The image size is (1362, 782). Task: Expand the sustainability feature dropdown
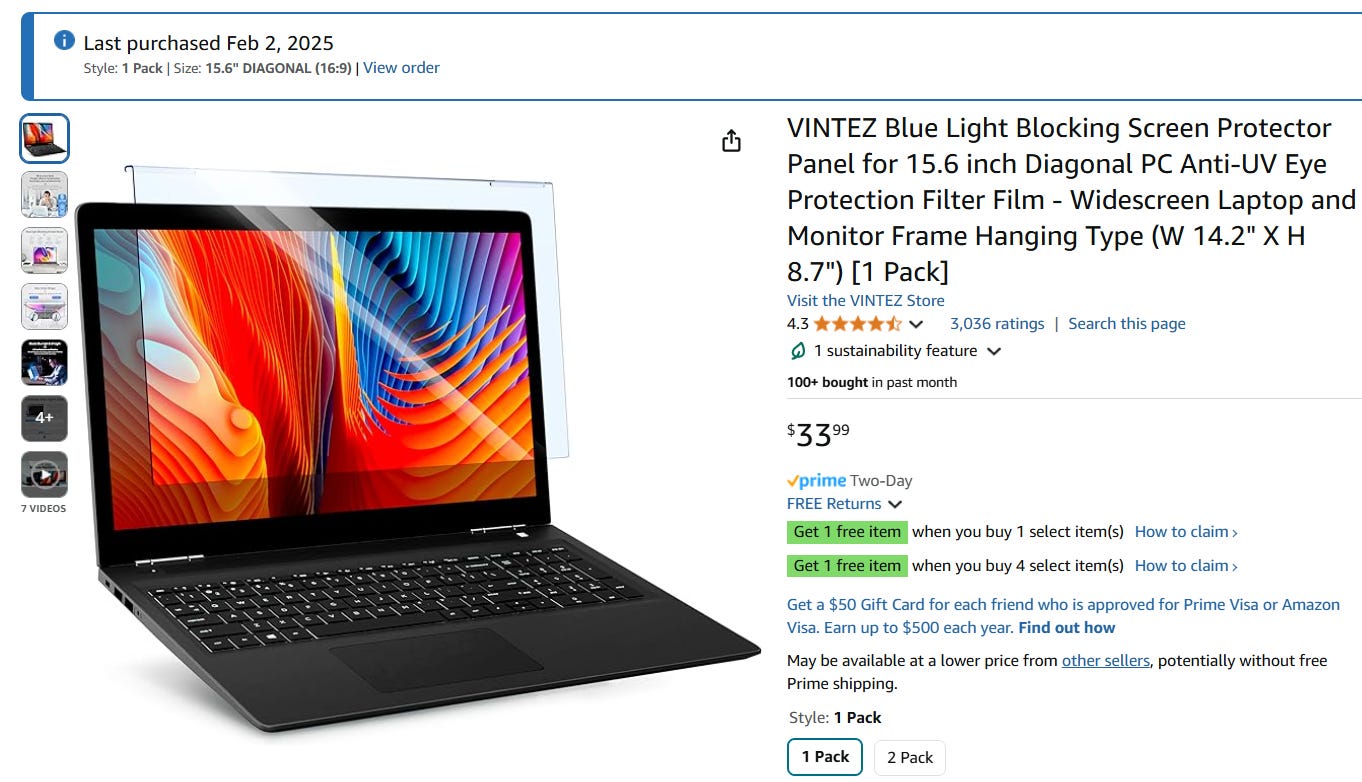[x=994, y=351]
